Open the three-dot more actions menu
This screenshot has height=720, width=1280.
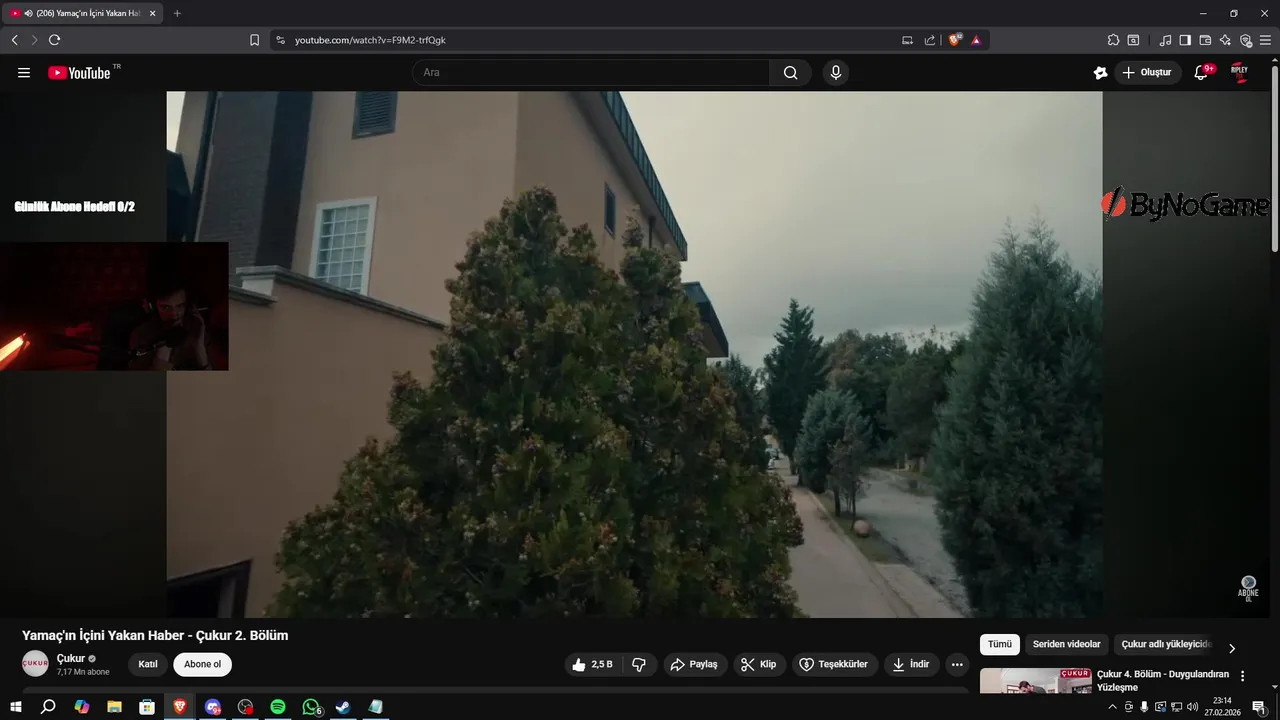[x=957, y=664]
